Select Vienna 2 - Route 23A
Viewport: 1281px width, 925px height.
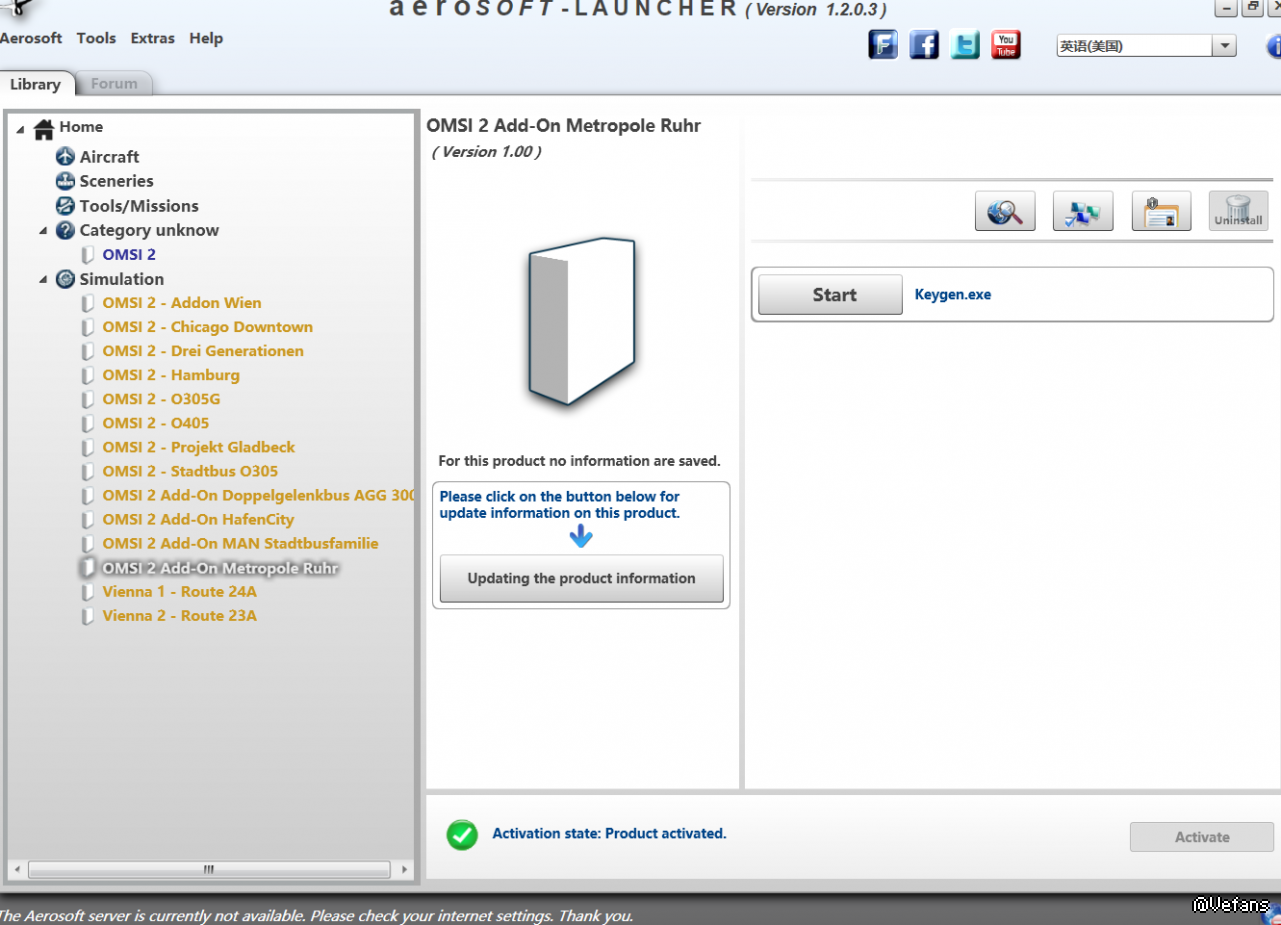(179, 615)
